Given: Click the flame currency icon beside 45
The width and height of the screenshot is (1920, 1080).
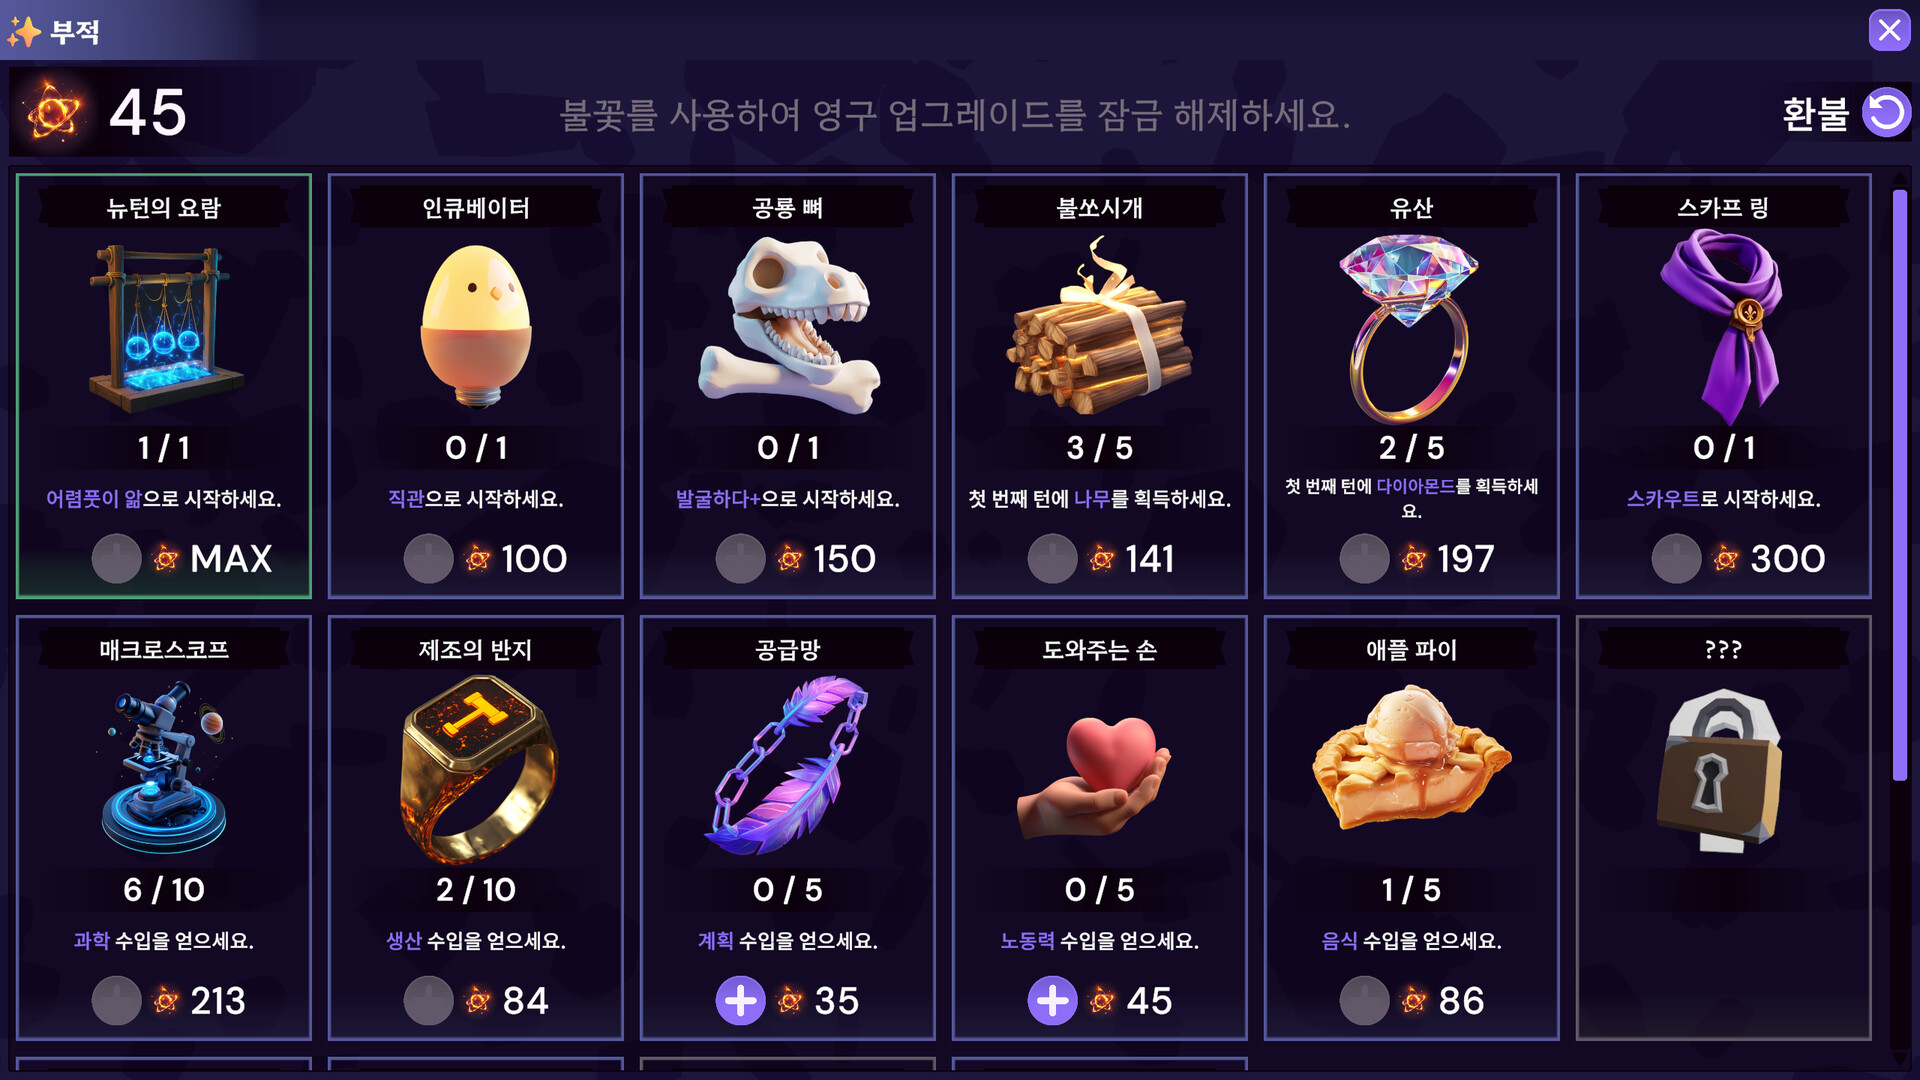Looking at the screenshot, I should (x=54, y=112).
